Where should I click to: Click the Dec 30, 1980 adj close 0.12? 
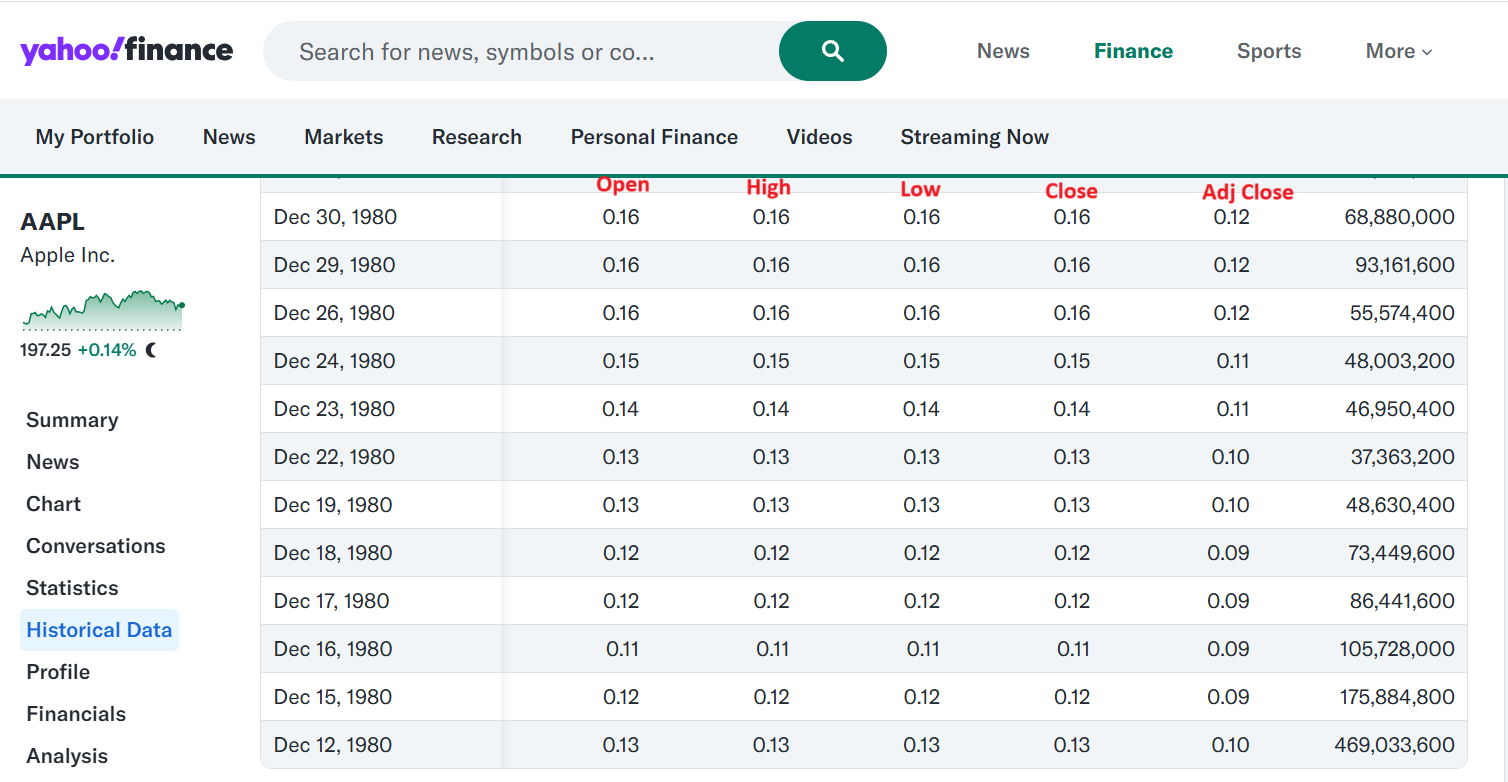point(1232,217)
